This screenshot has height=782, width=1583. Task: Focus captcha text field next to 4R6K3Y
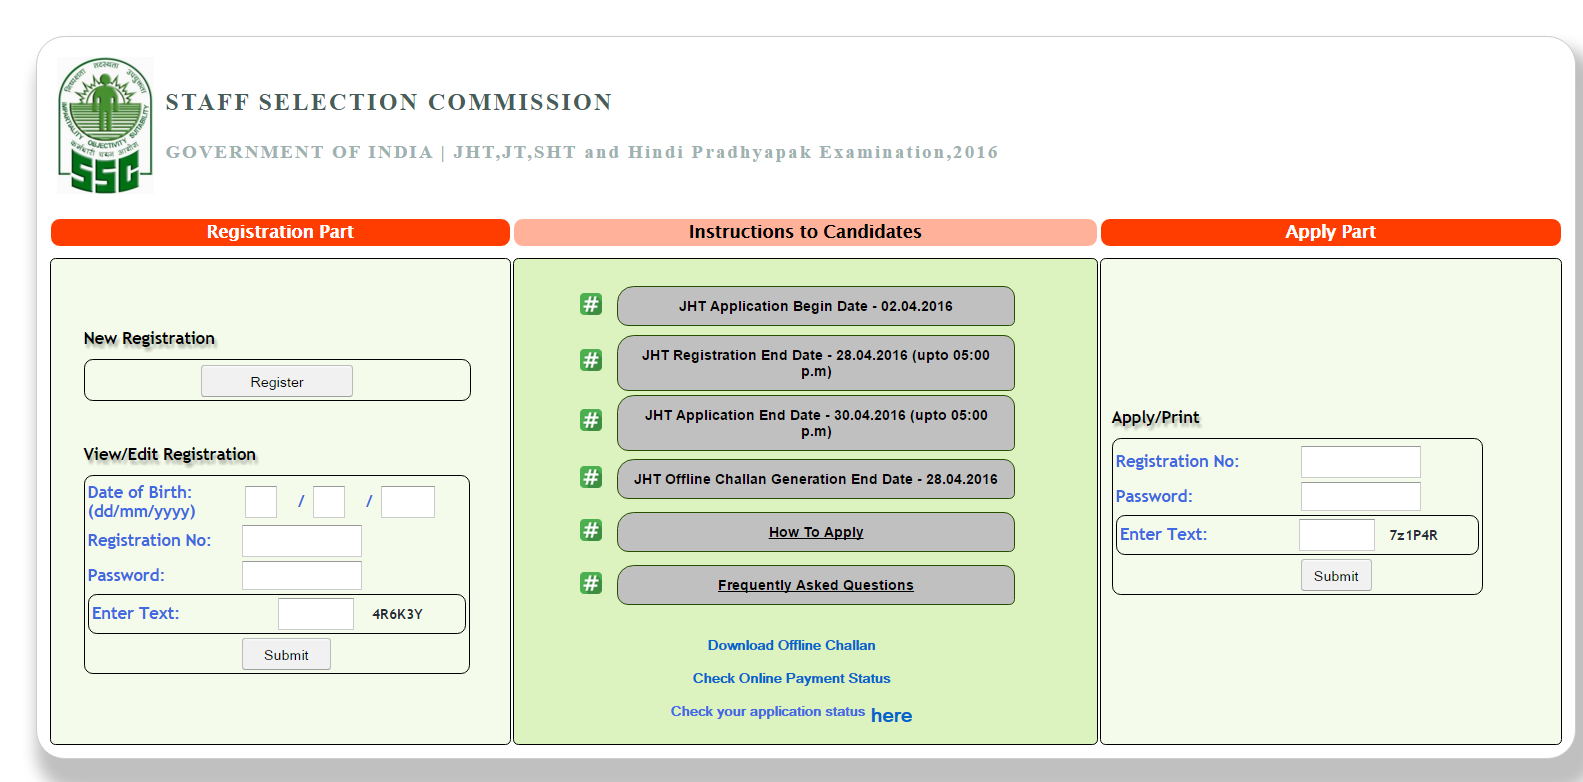tap(316, 614)
